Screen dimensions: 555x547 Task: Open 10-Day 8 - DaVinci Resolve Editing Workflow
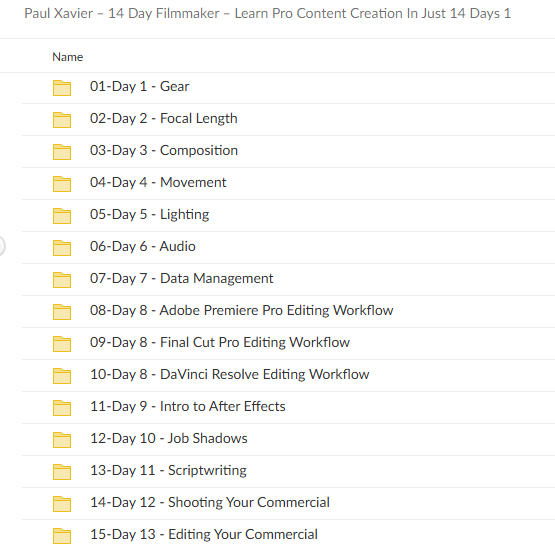229,374
